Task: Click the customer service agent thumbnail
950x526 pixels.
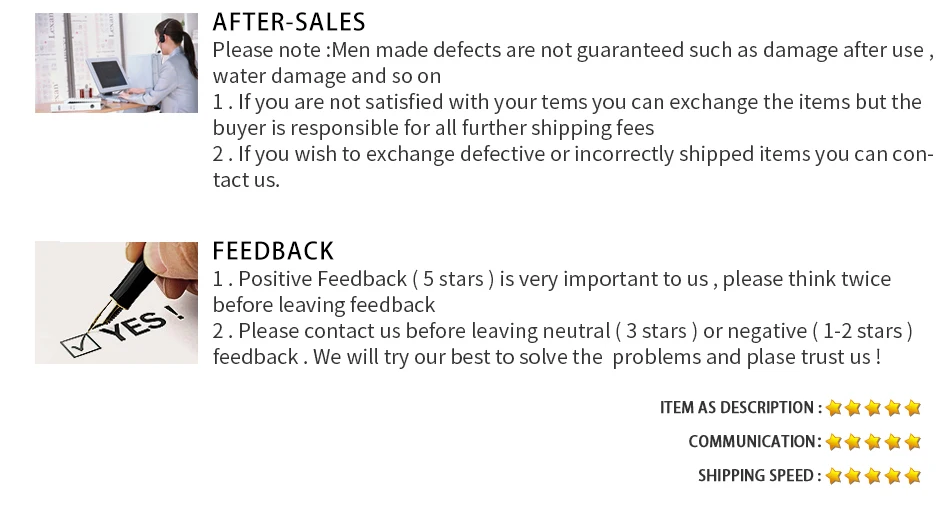Action: (x=116, y=63)
